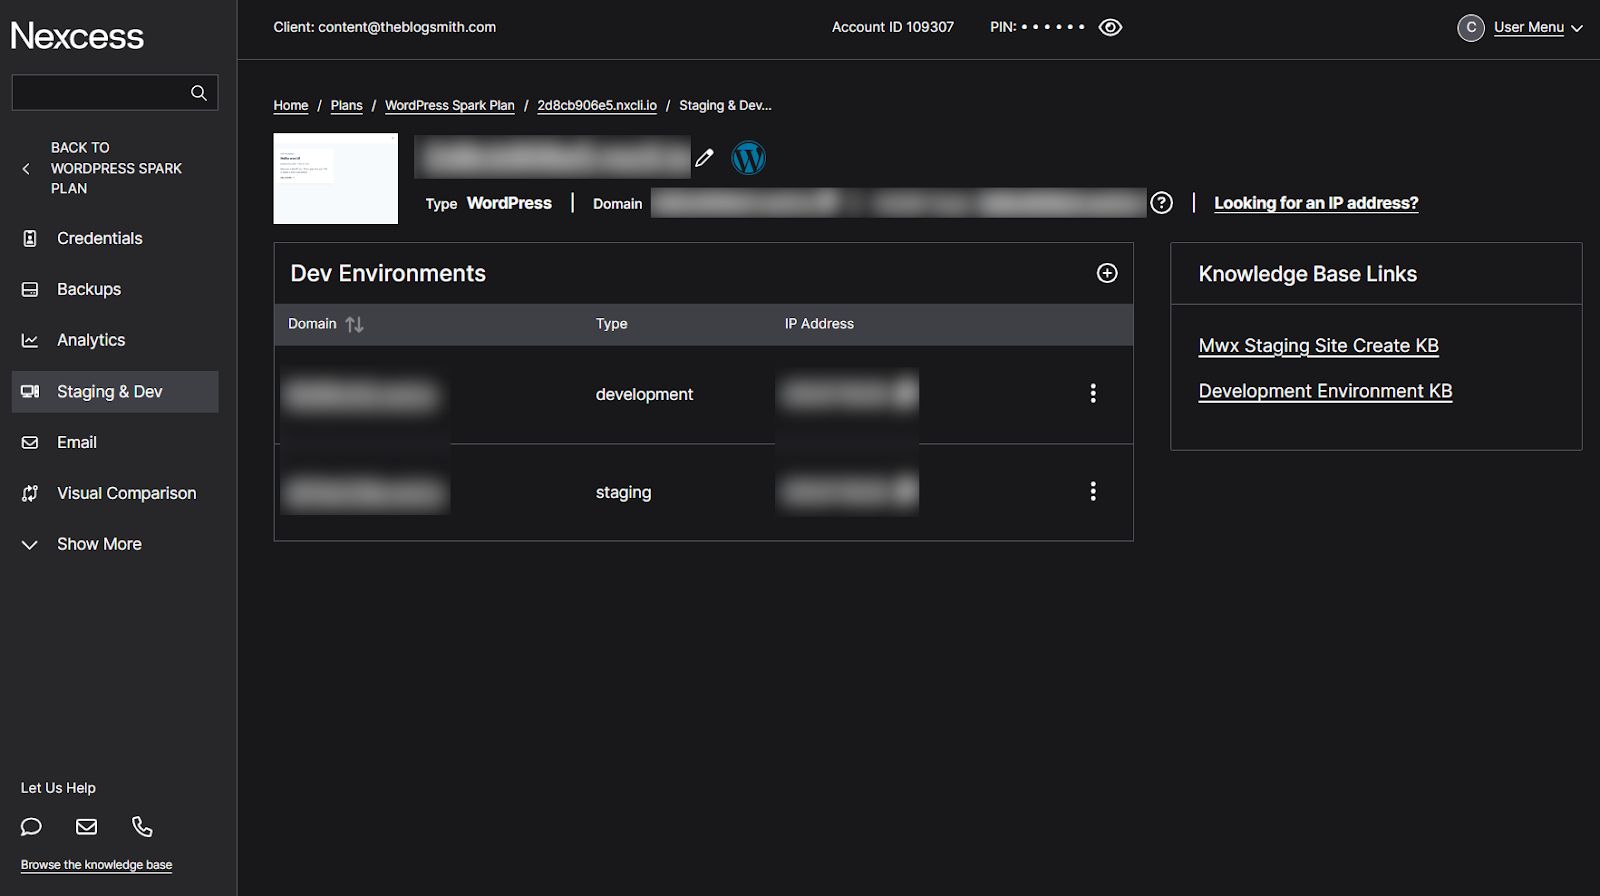Click the Backups sidebar icon

30,289
